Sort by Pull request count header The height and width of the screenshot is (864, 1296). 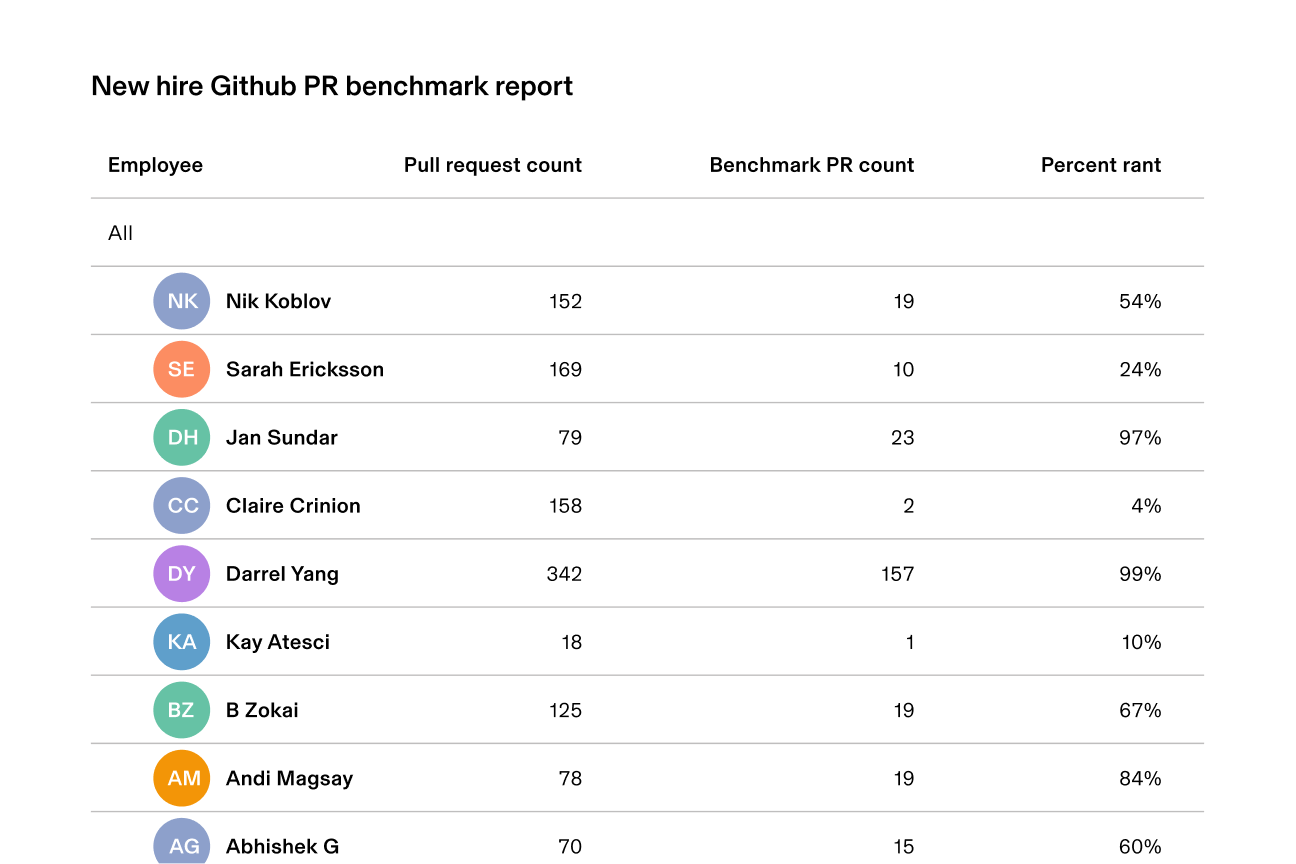coord(493,165)
